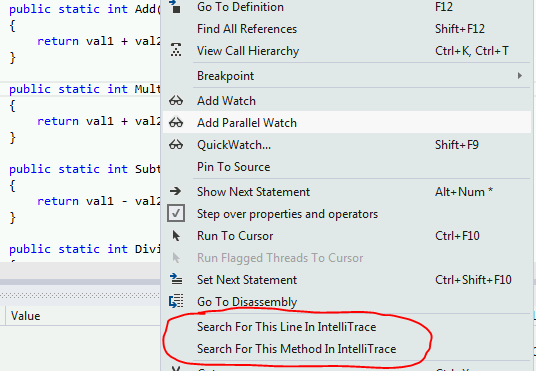Click the Mult method signature line
Image resolution: width=536 pixels, height=371 pixels.
click(x=84, y=89)
